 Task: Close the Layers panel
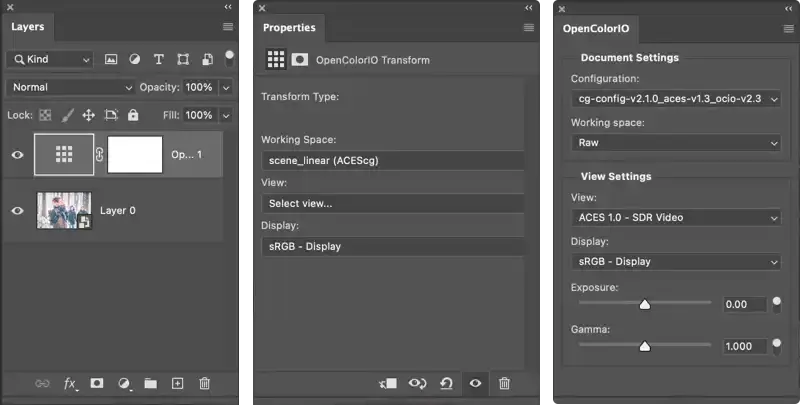tap(10, 7)
